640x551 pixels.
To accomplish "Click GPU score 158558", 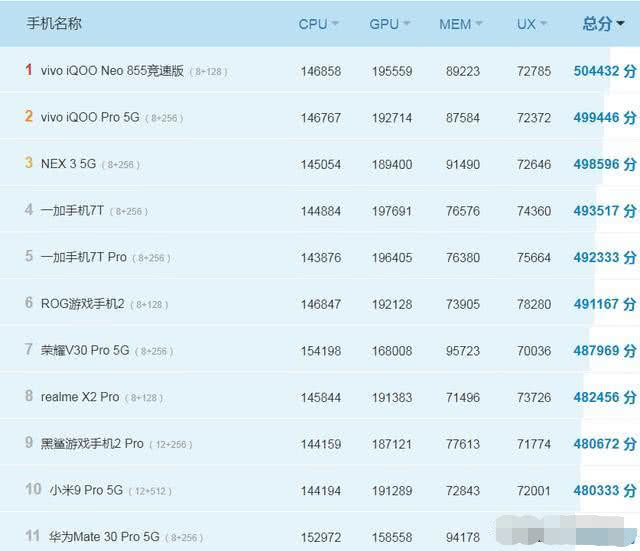I will click(392, 537).
